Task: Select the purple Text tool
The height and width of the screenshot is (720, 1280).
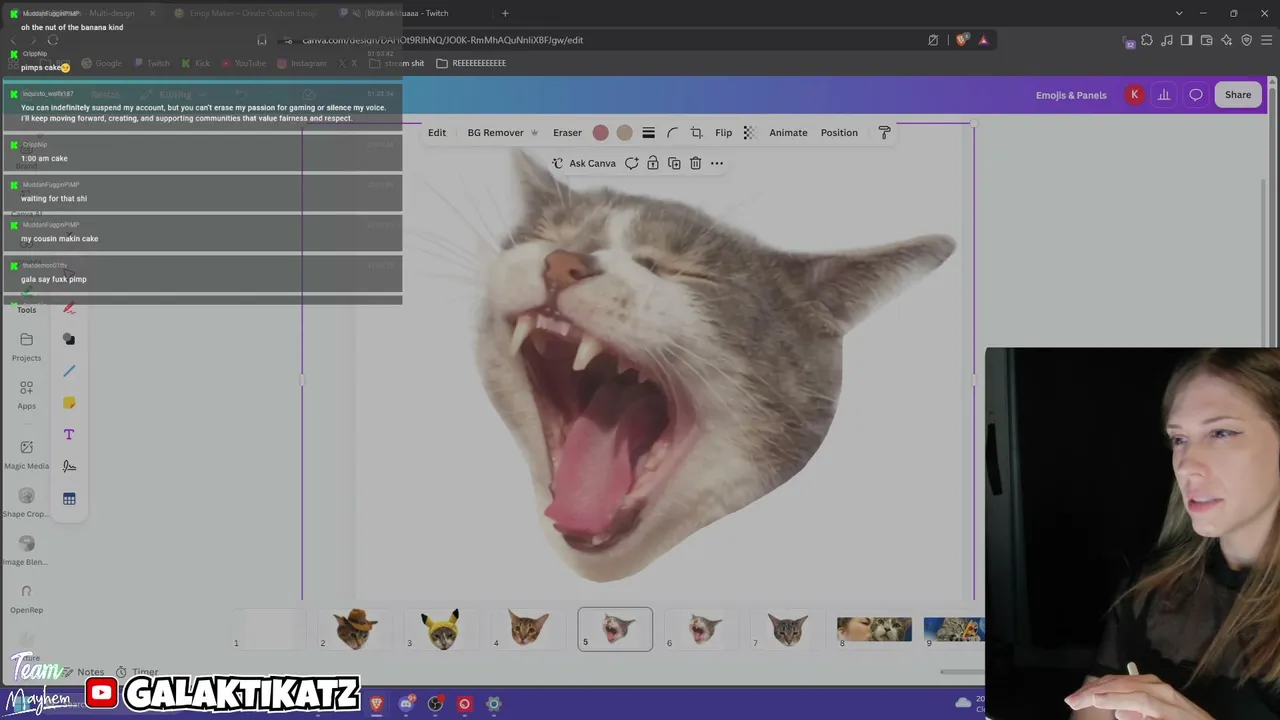Action: [69, 435]
